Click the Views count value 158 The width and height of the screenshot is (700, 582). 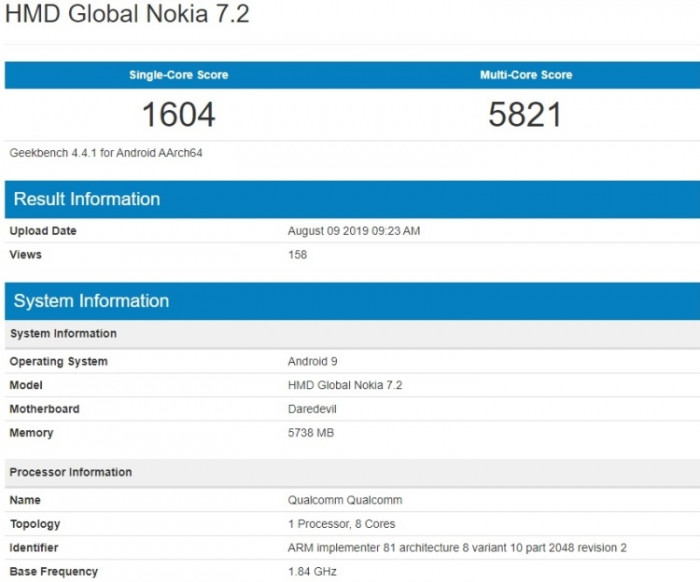click(x=297, y=255)
